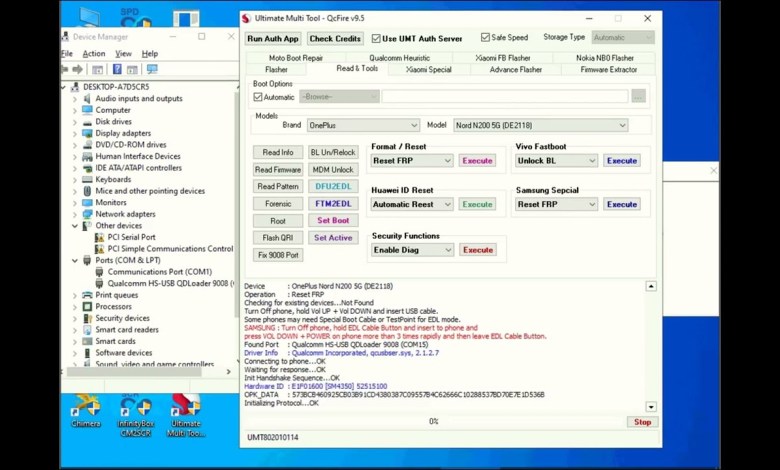Click Execute in the Security Functions group
780x470 pixels.
(478, 250)
